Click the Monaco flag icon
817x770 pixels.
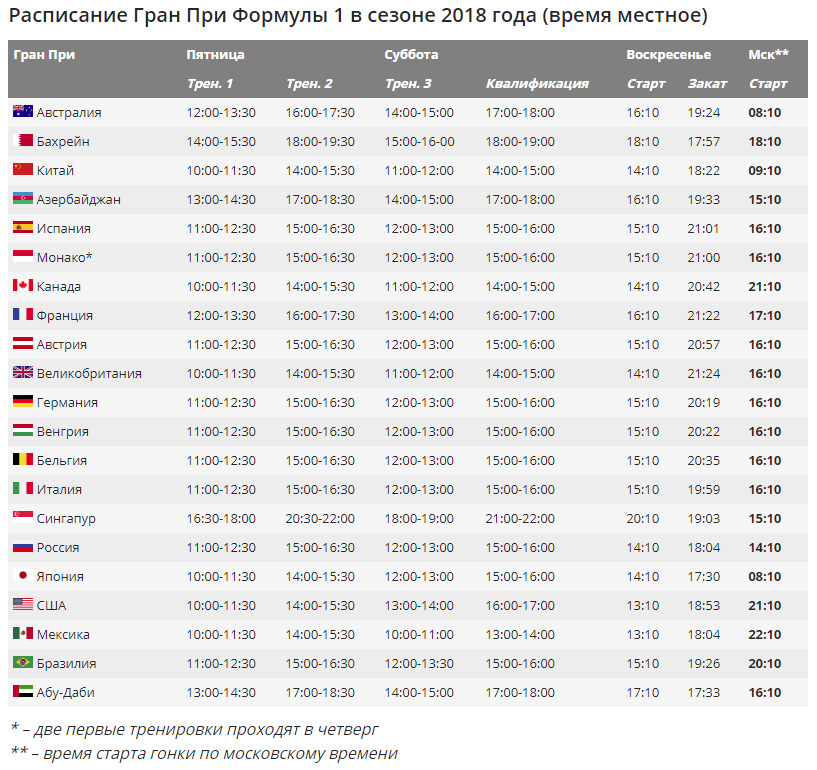(x=23, y=256)
